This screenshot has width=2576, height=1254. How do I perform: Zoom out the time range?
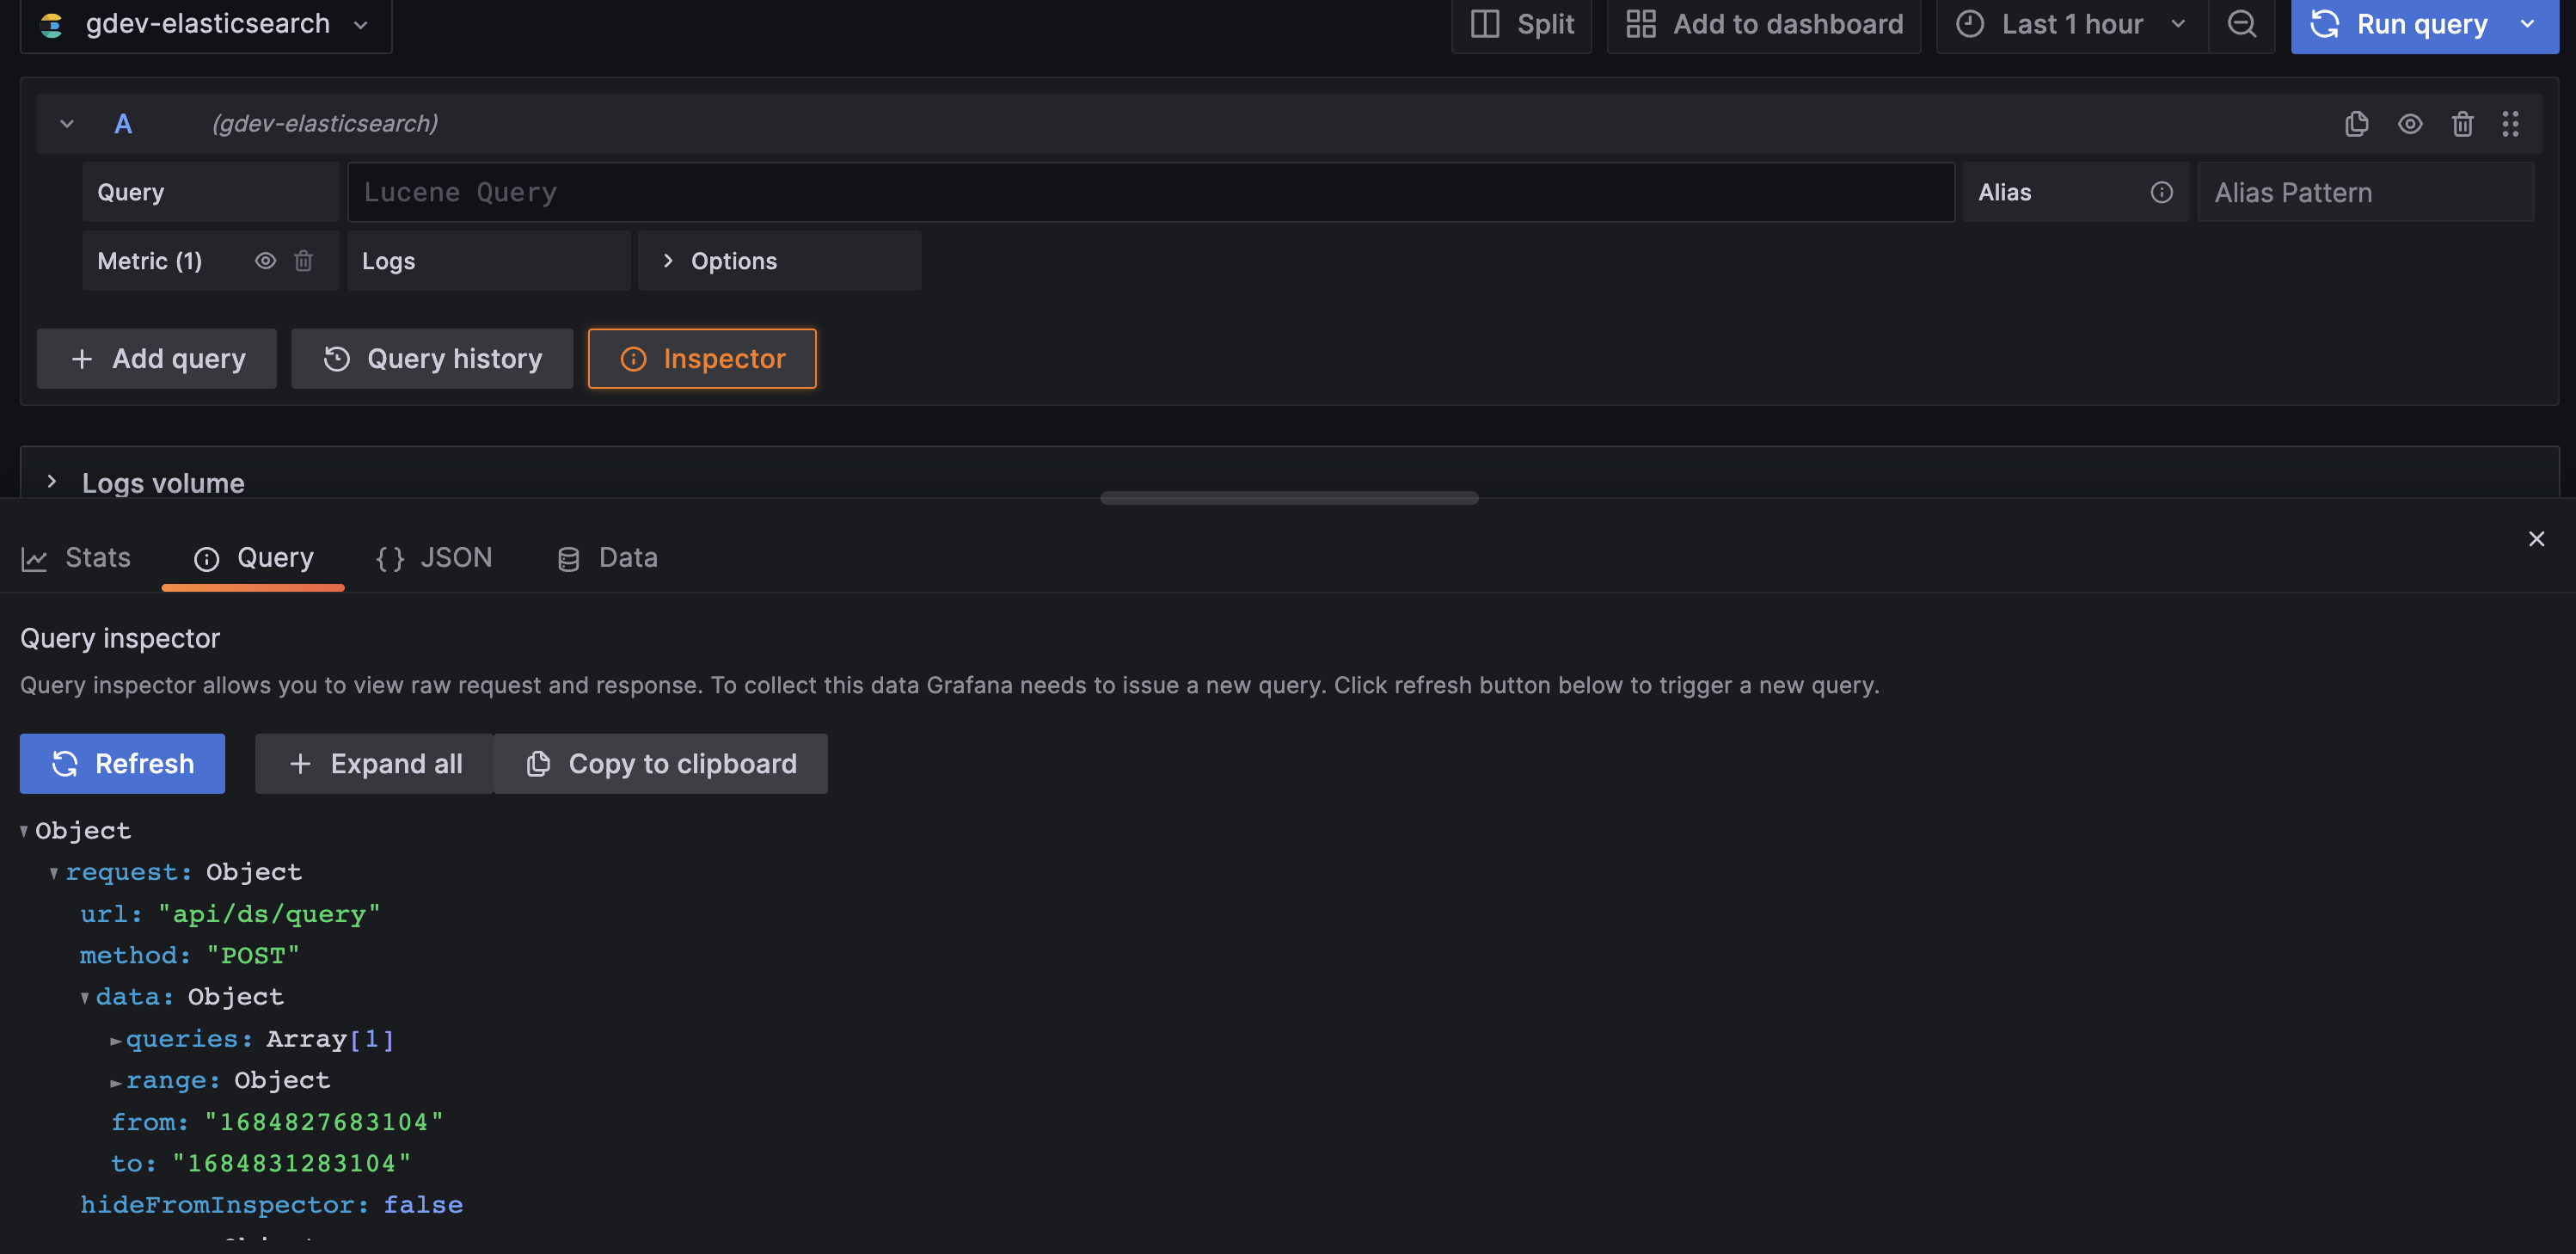pos(2243,25)
